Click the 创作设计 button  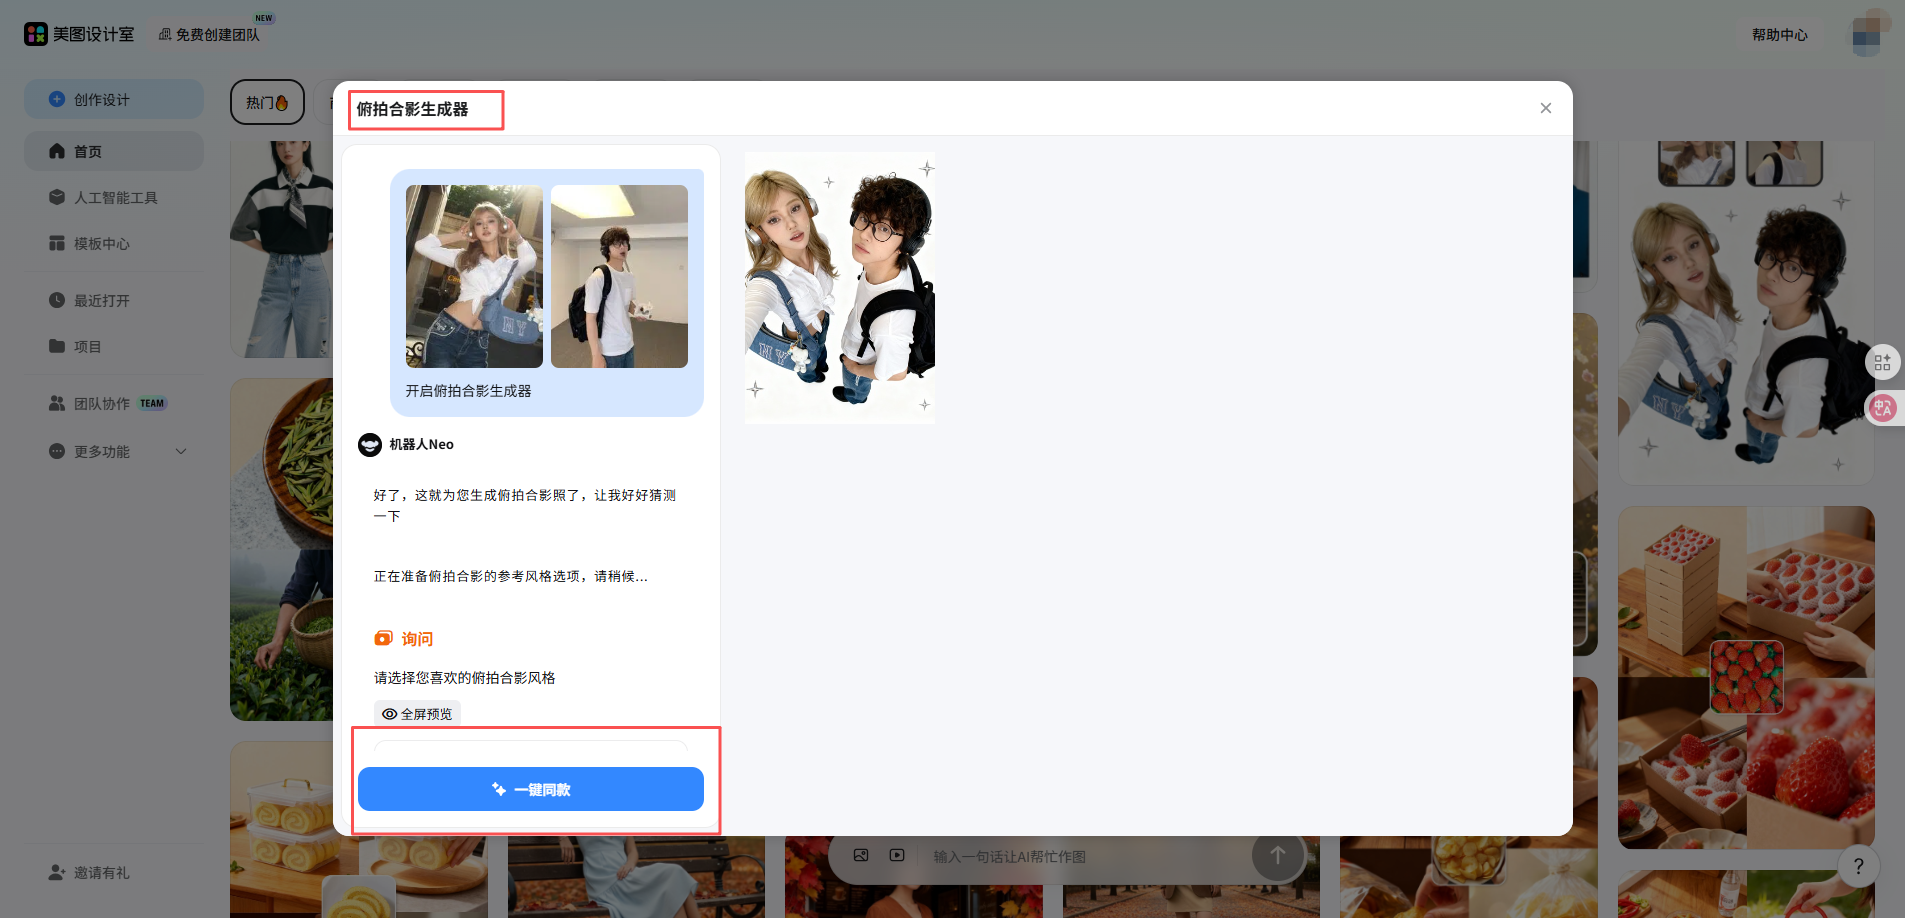(x=113, y=100)
